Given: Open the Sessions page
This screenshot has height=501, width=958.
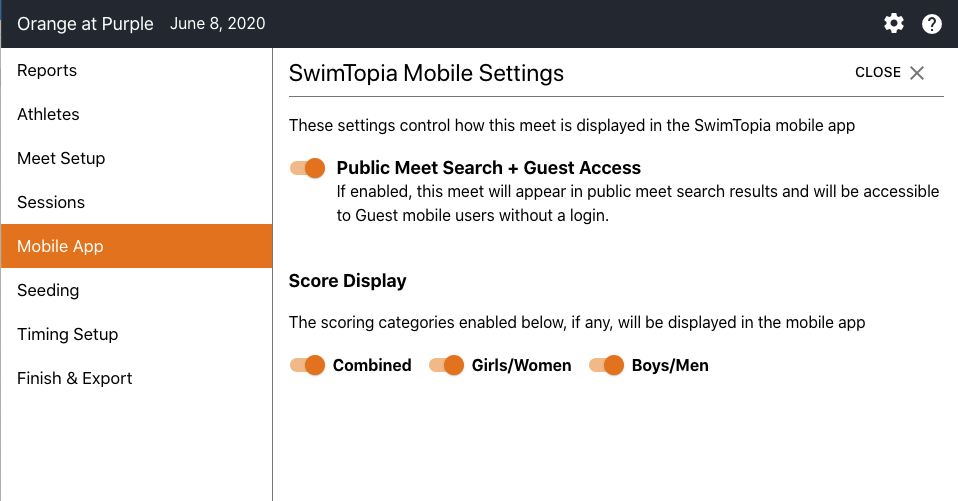Looking at the screenshot, I should click(x=51, y=202).
